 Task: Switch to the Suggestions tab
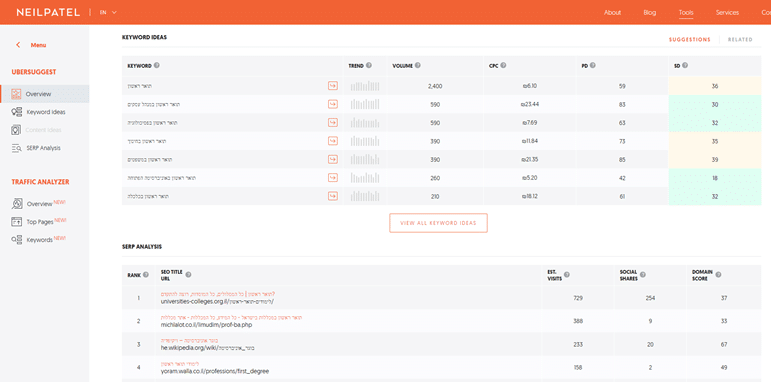(689, 40)
